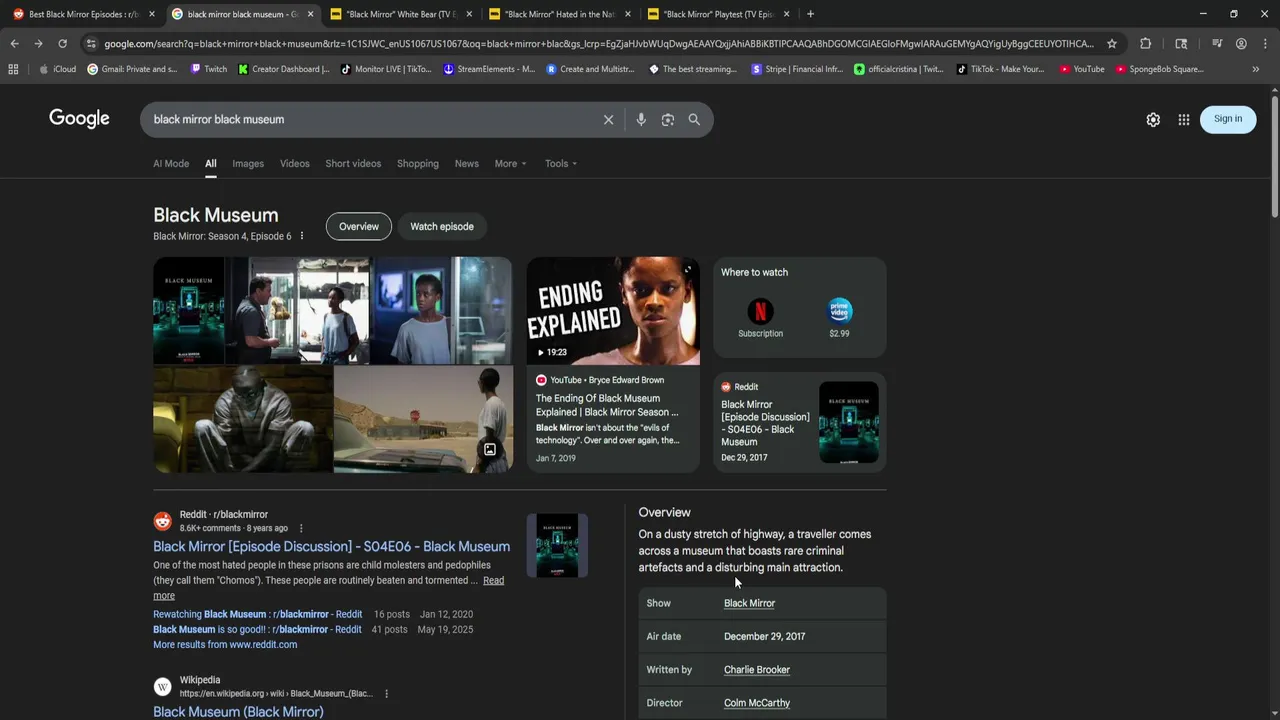Screen dimensions: 1280x720
Task: Open the YouTube bookmark
Action: (1082, 69)
